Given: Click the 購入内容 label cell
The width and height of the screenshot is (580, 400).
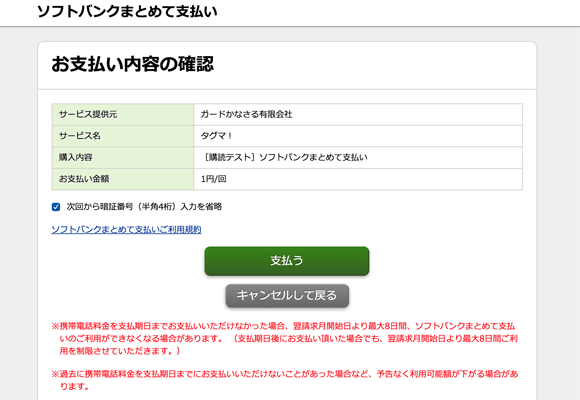Looking at the screenshot, I should (123, 157).
